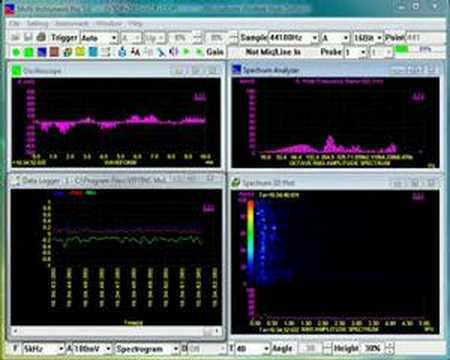450x360 pixels.
Task: Click the green Oscilloscope panel title icon
Action: 17,70
